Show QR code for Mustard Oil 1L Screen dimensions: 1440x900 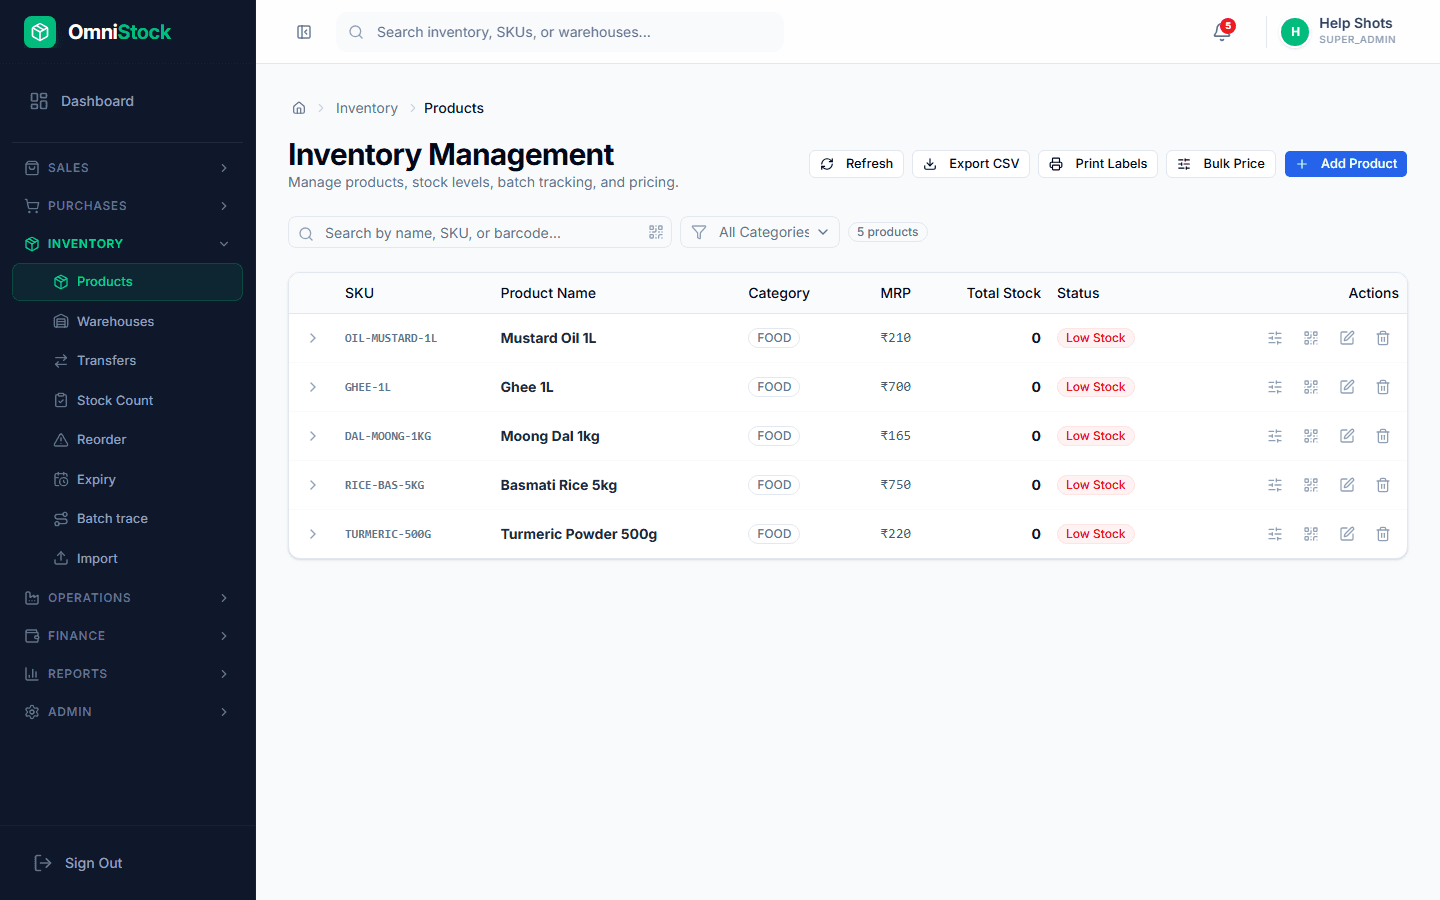(1311, 338)
